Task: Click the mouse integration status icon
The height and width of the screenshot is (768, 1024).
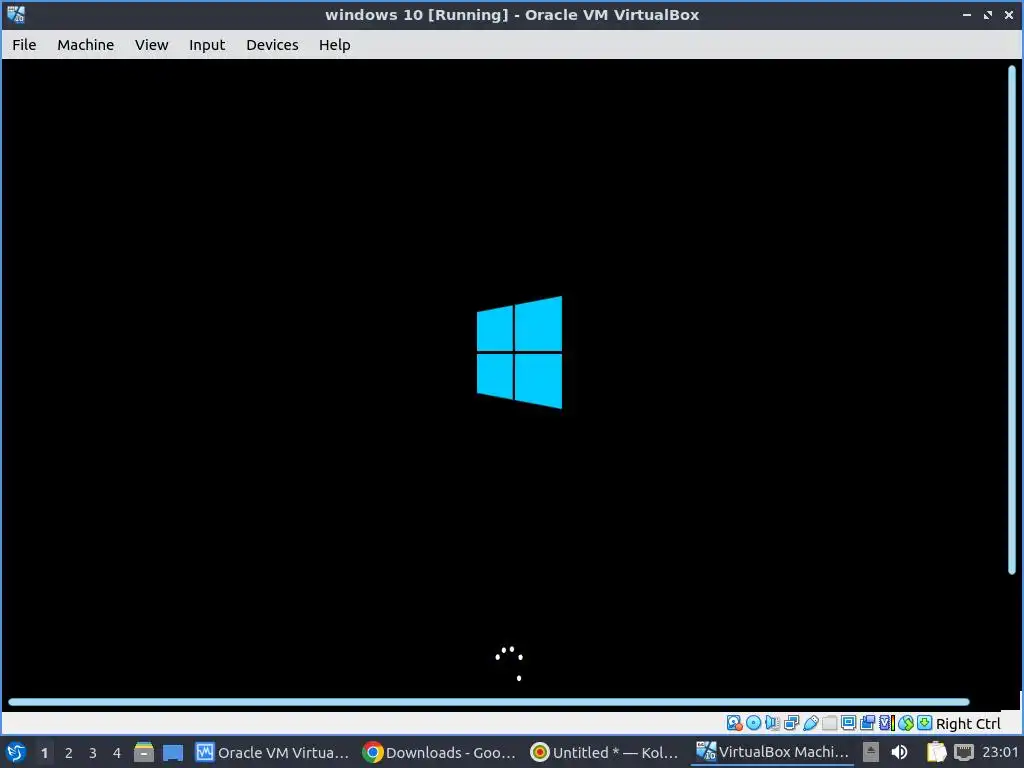Action: point(906,723)
